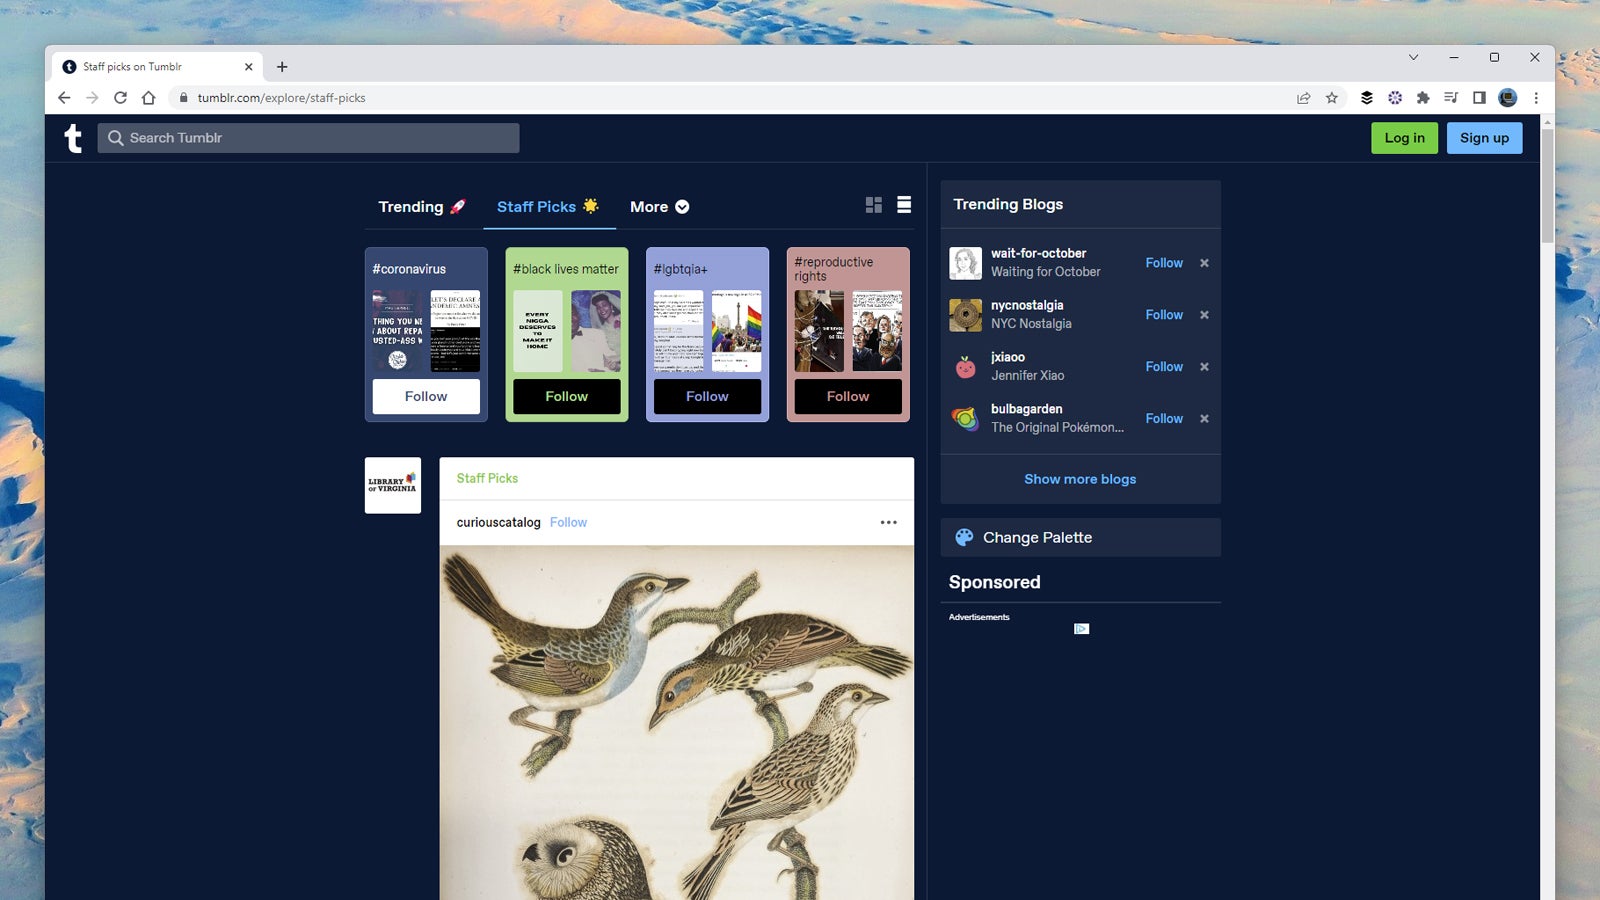The height and width of the screenshot is (900, 1600).
Task: Open the Chrome extensions puzzle icon
Action: click(1424, 98)
